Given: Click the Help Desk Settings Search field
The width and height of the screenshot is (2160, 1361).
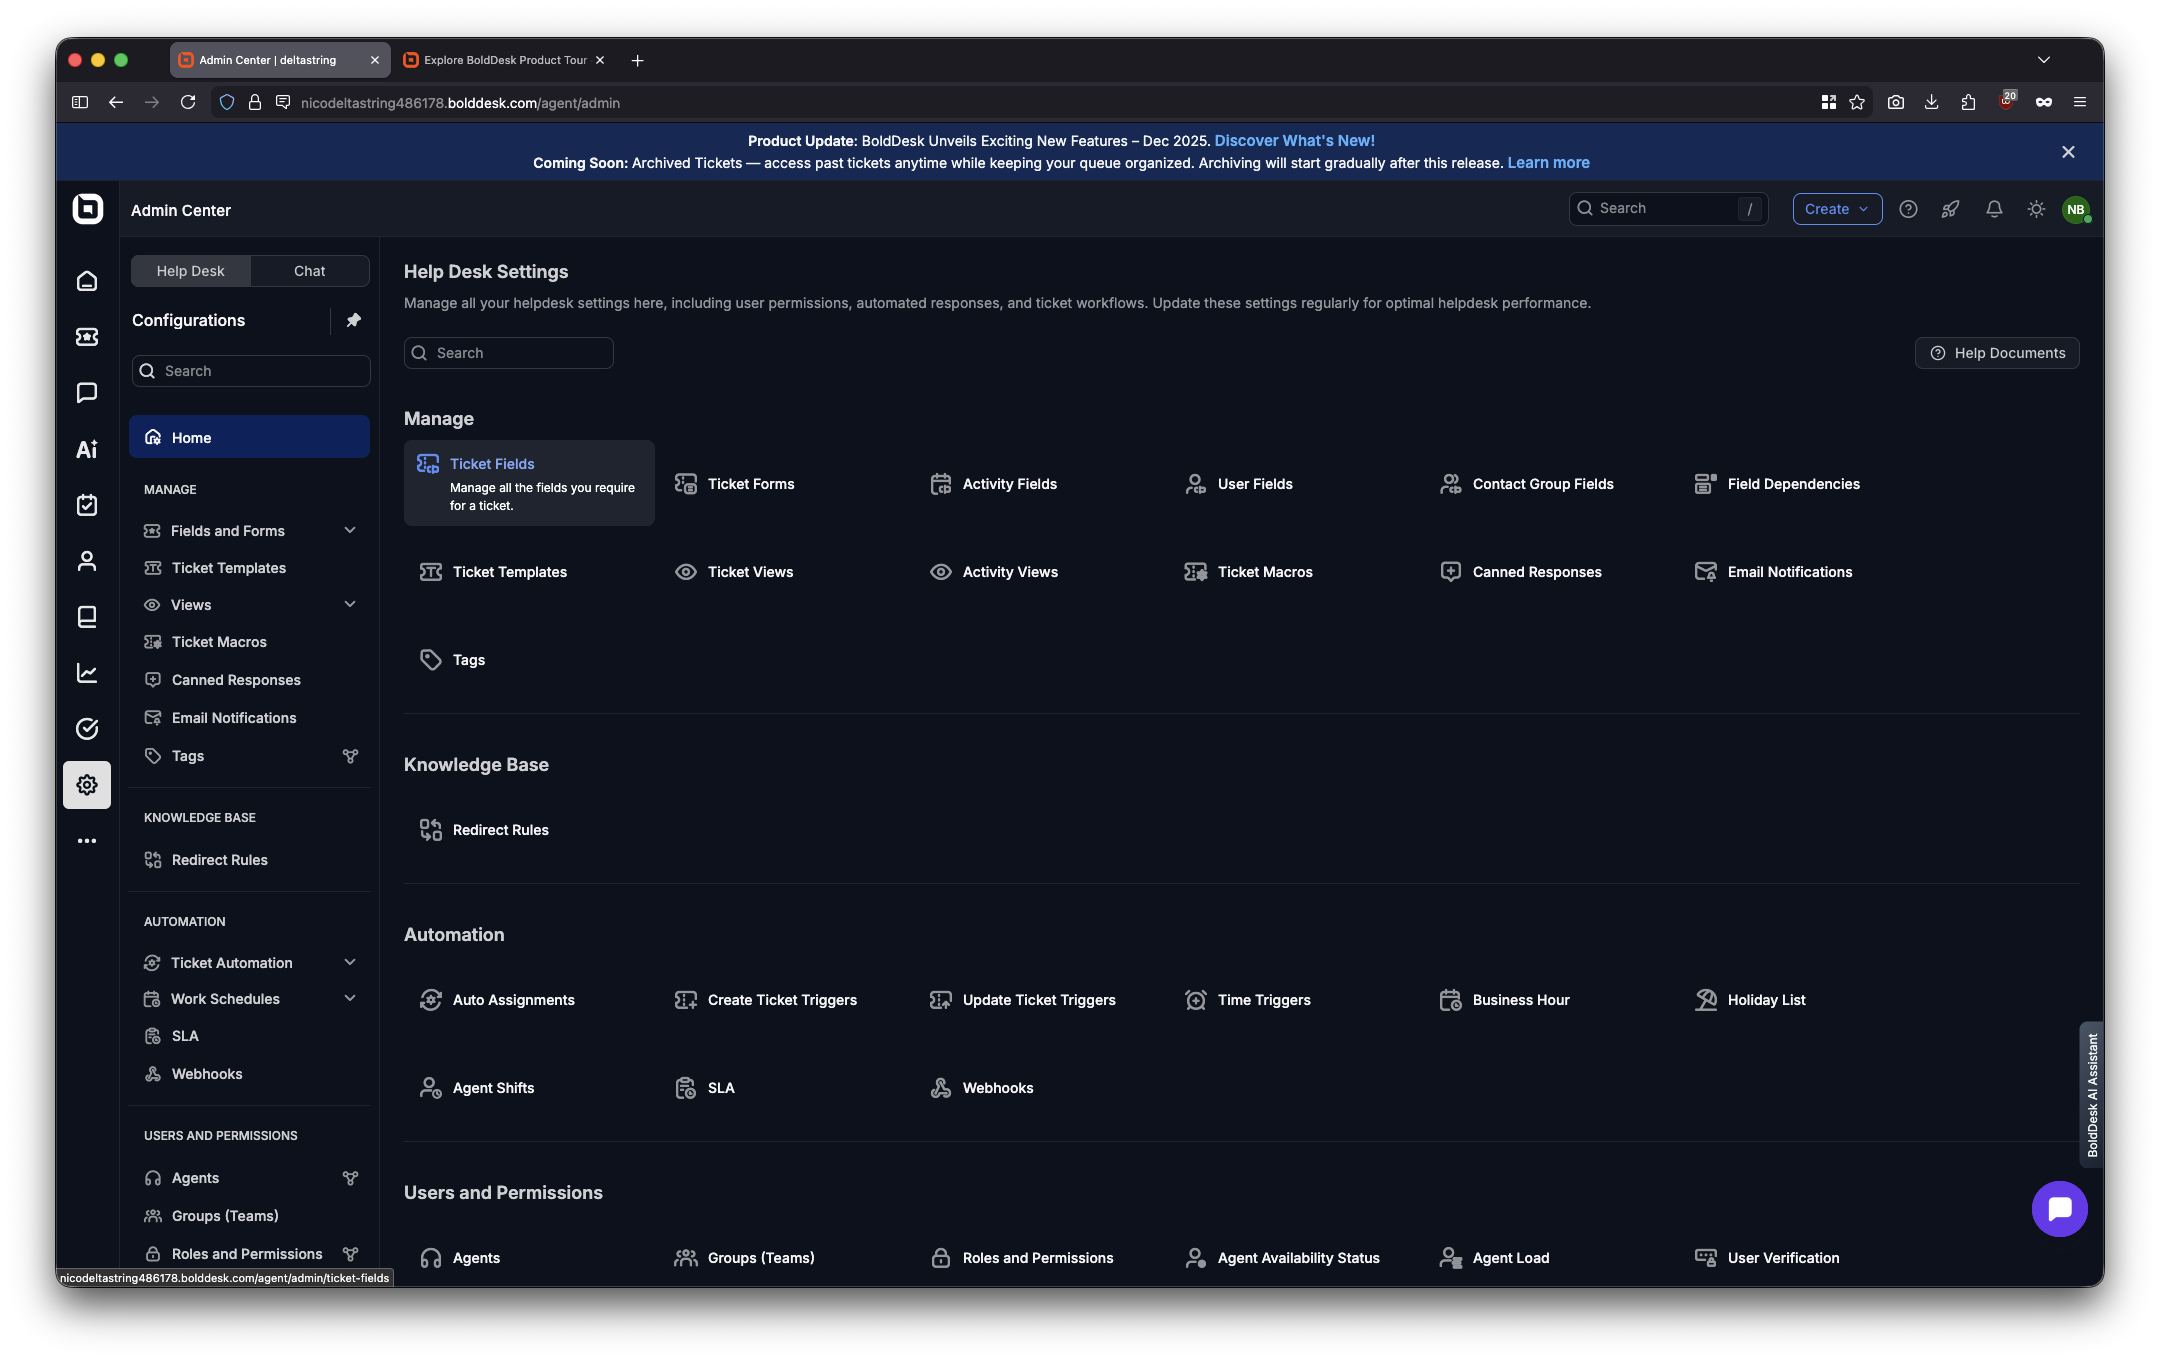Looking at the screenshot, I should (508, 353).
